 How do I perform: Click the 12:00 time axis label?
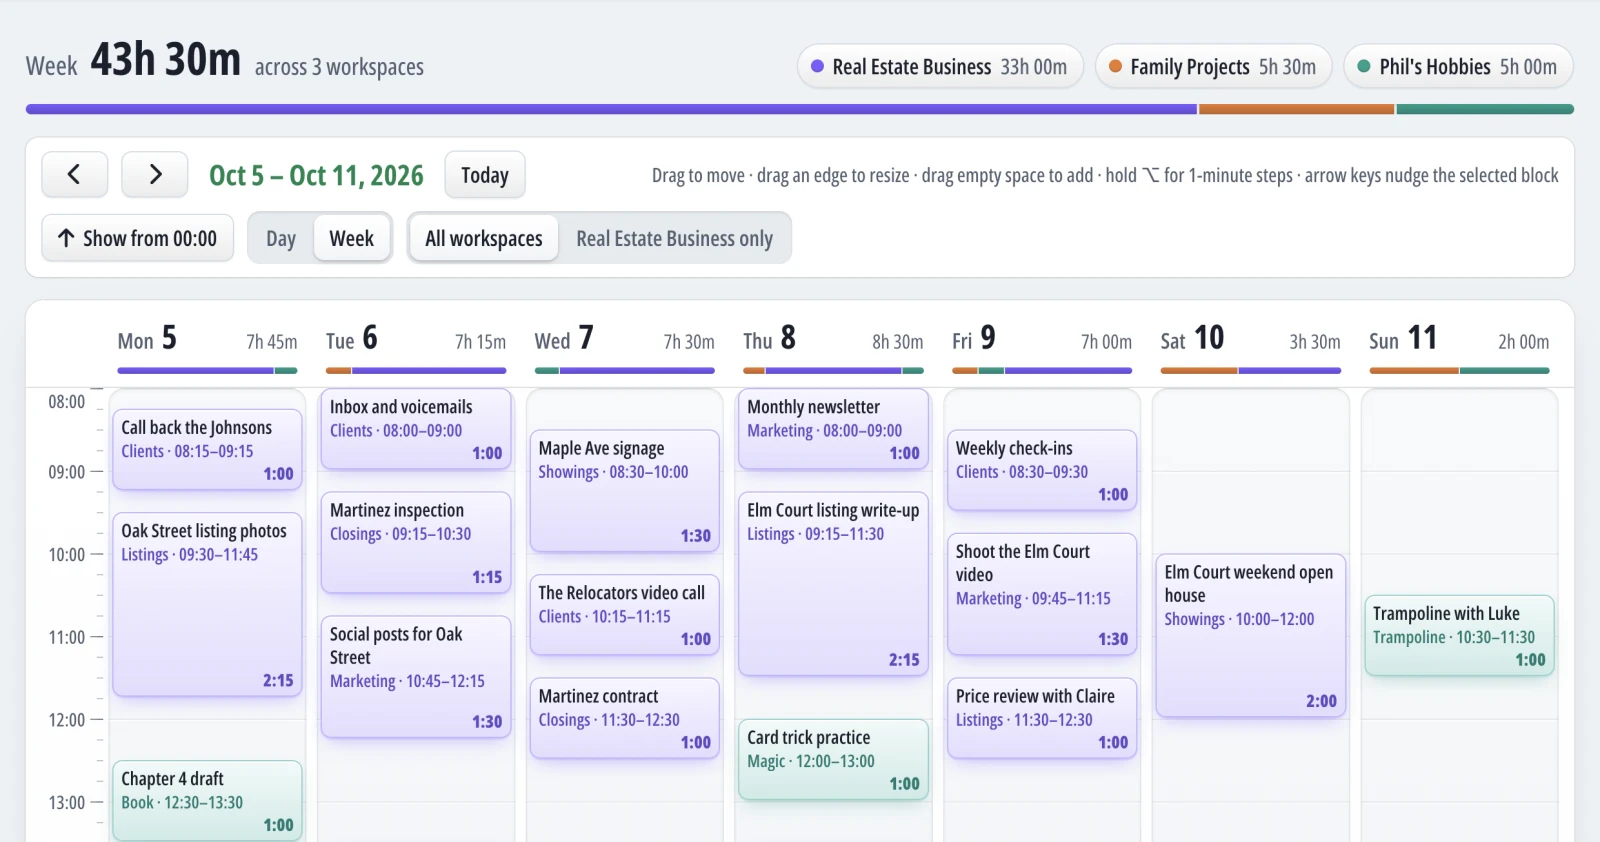(x=67, y=720)
